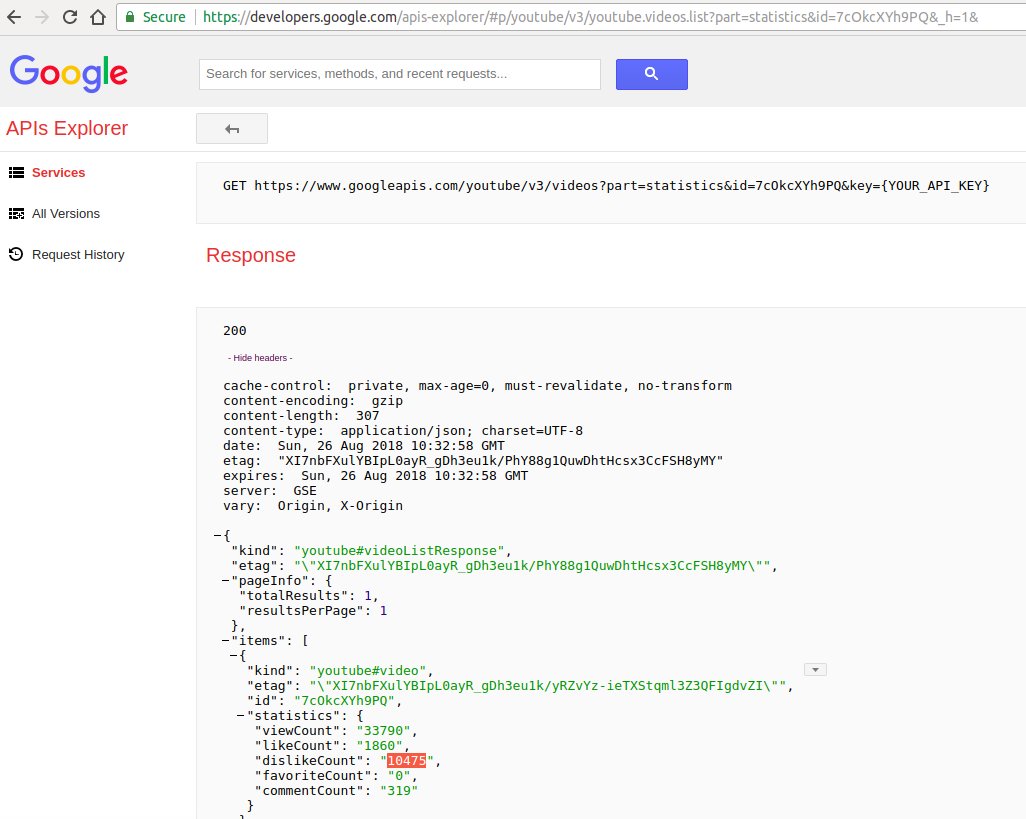Click the item etag JSON value
This screenshot has height=819, width=1026.
pos(548,686)
